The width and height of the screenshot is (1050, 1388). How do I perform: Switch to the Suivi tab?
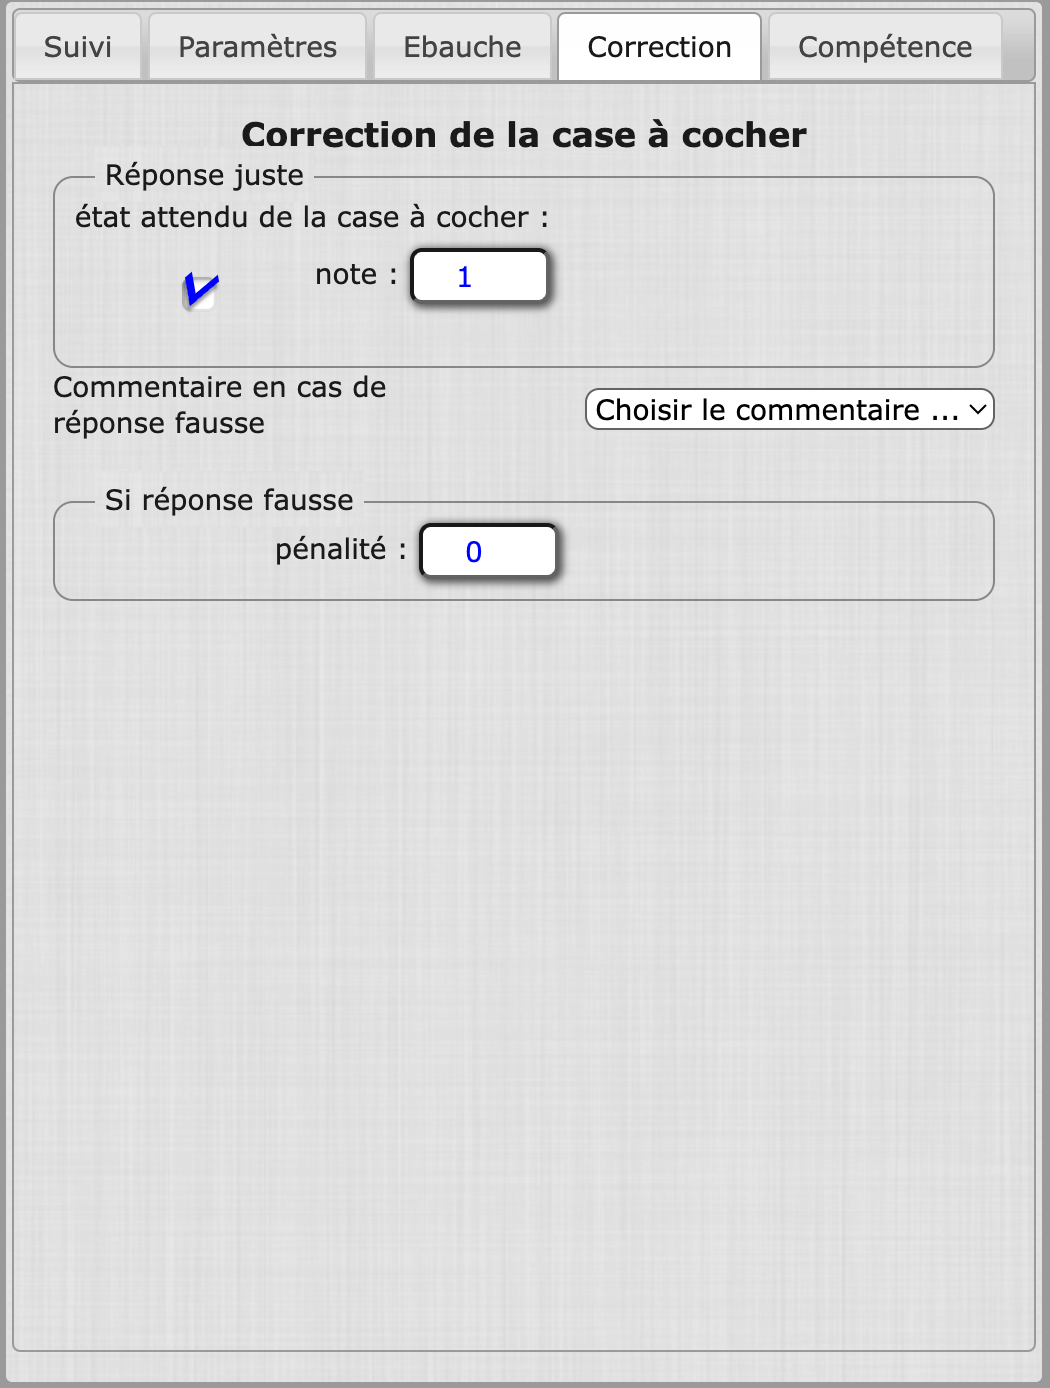tap(78, 47)
